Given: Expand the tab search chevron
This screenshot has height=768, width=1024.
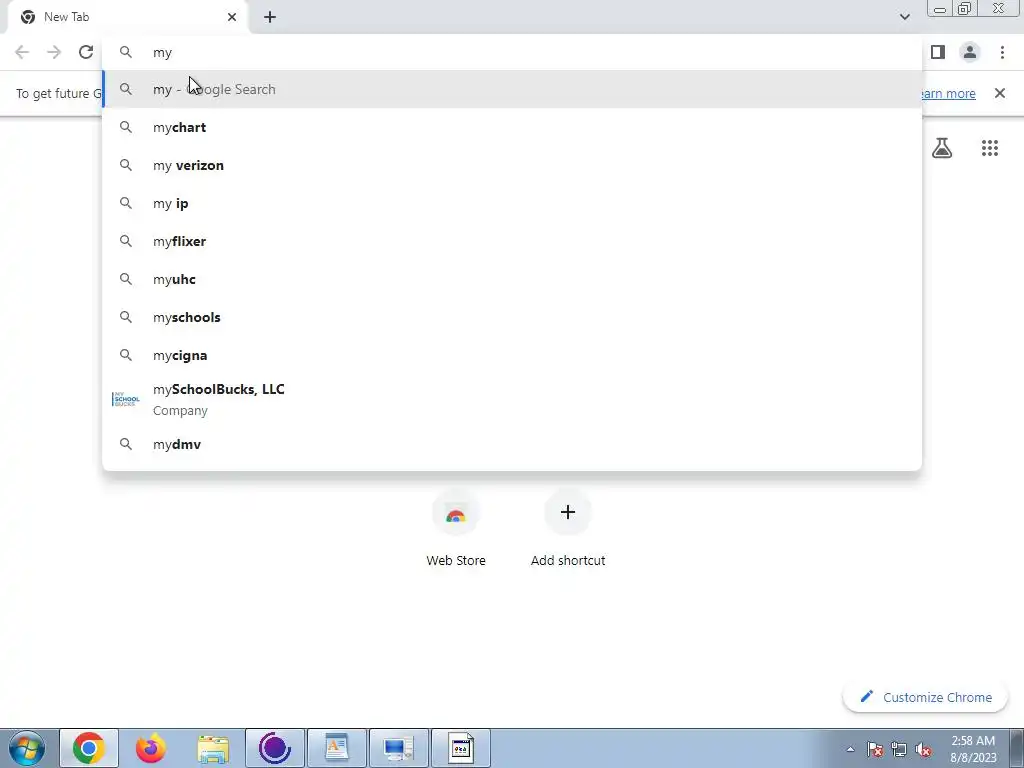Looking at the screenshot, I should tap(904, 17).
